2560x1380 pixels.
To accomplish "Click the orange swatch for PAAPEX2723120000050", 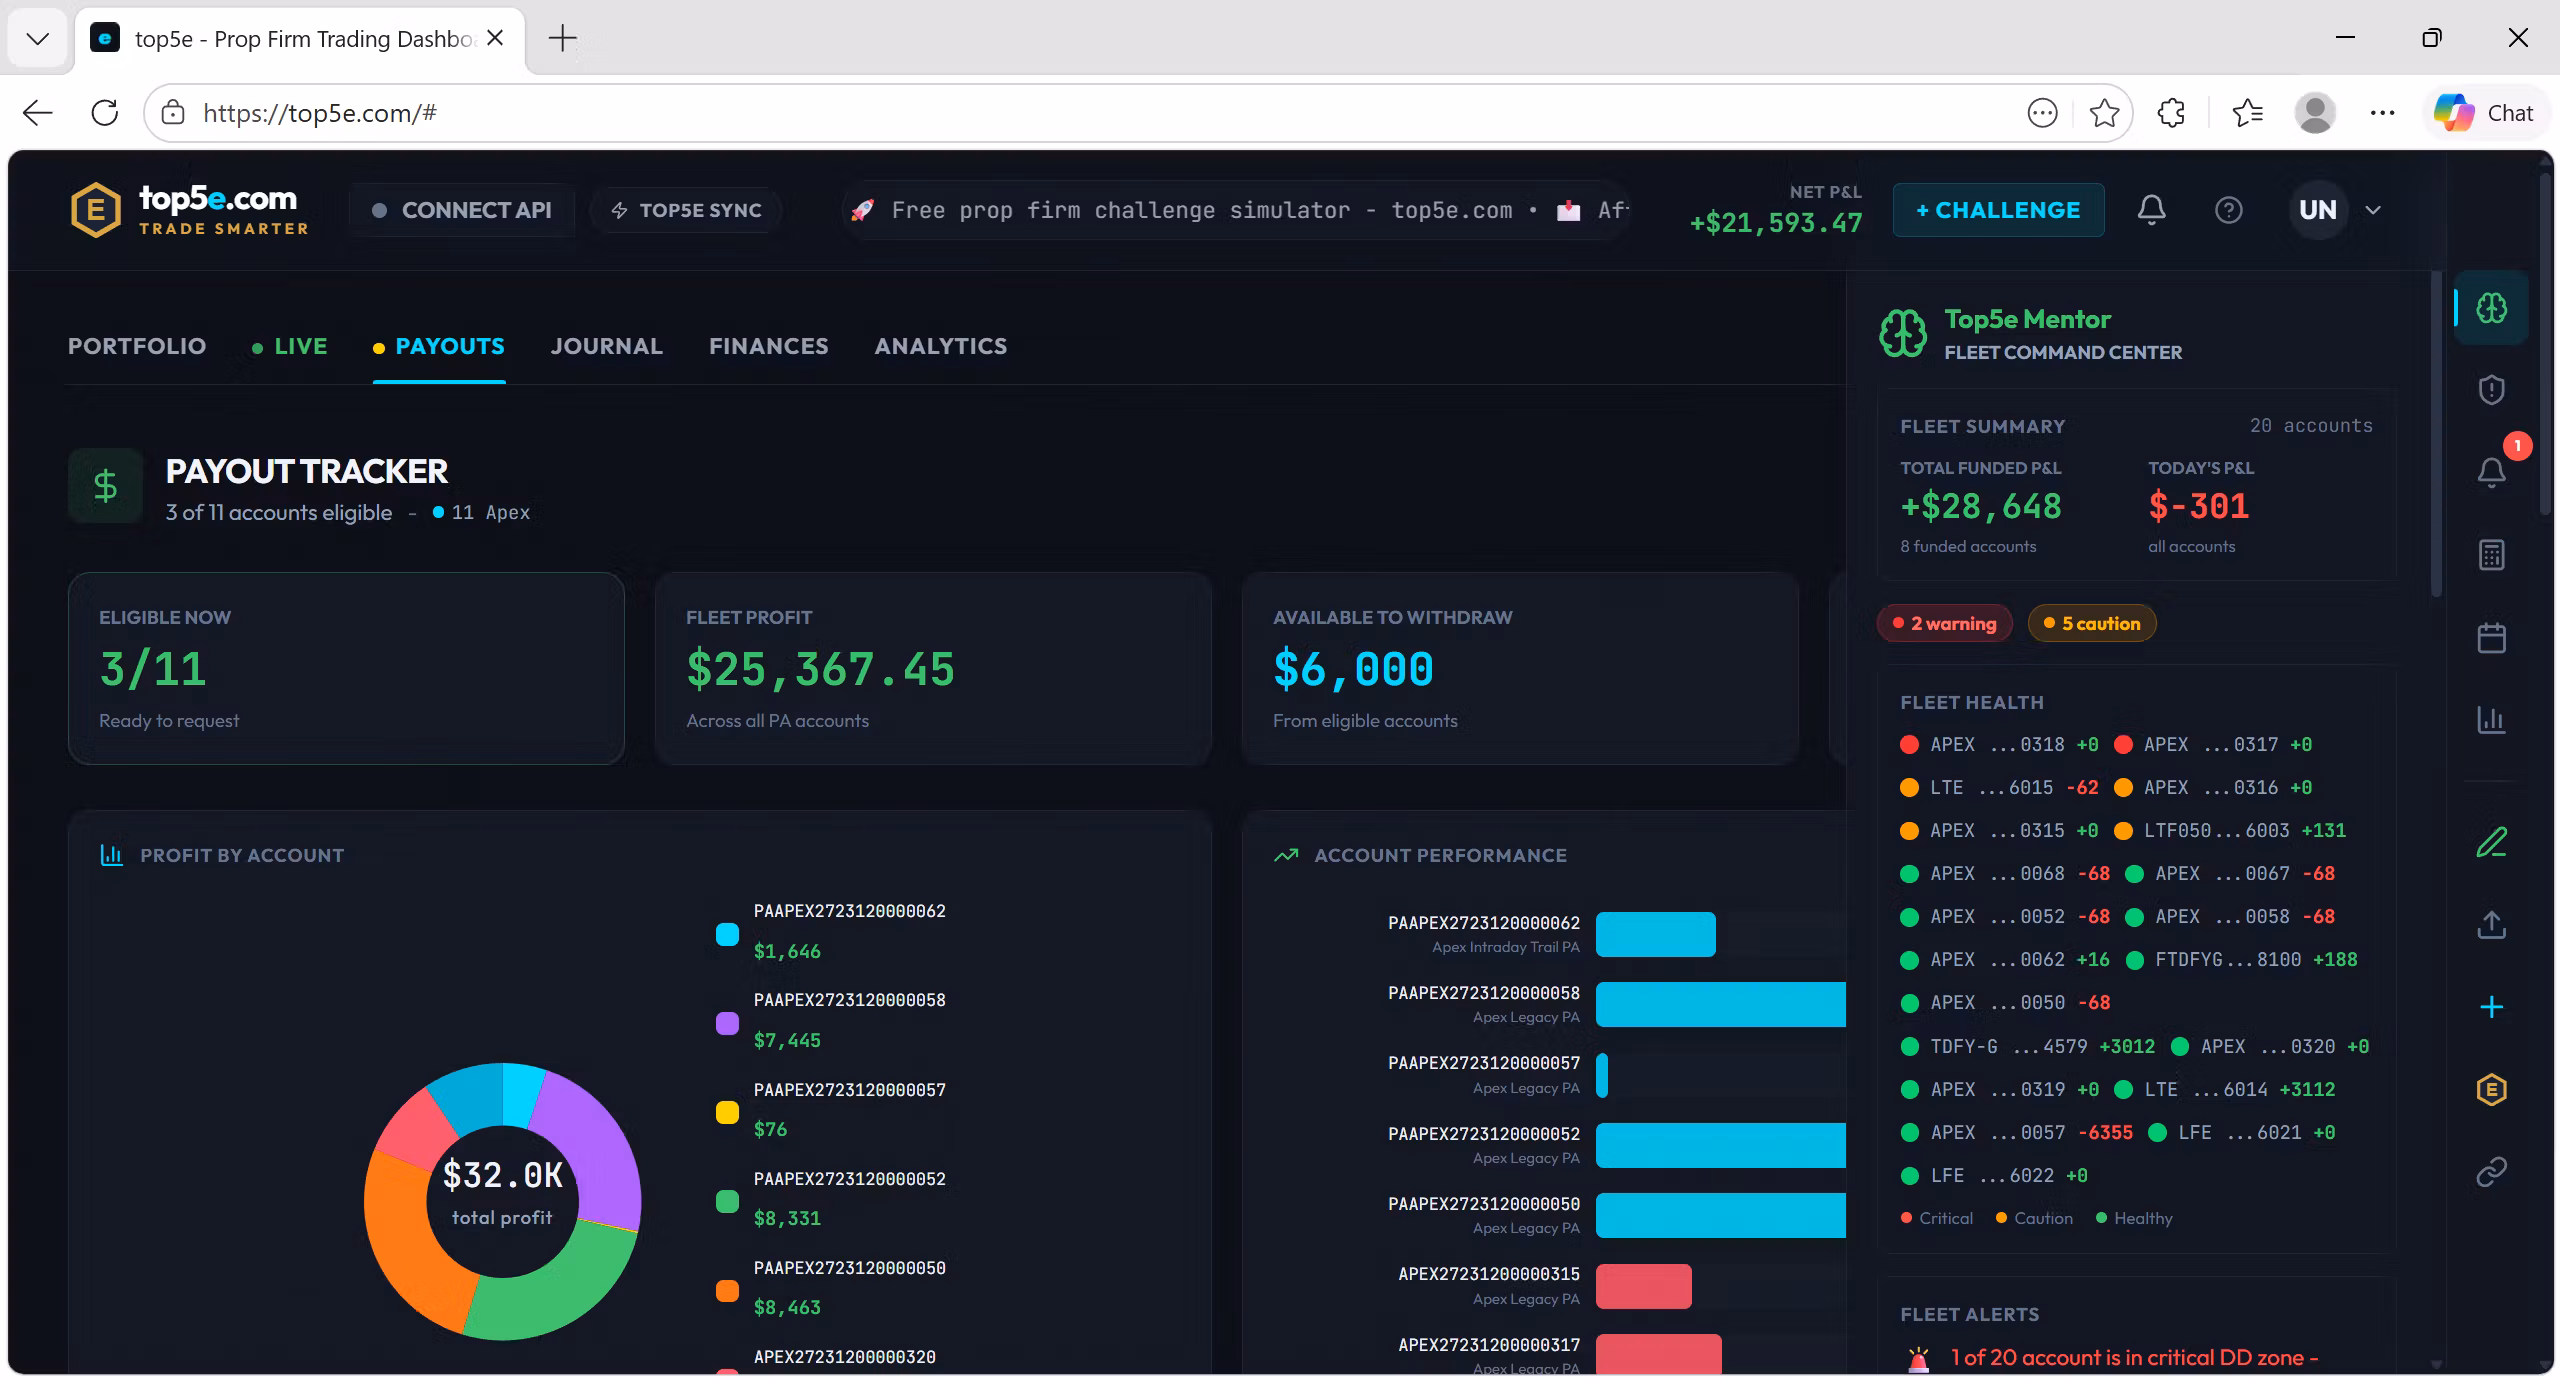I will click(x=728, y=1291).
